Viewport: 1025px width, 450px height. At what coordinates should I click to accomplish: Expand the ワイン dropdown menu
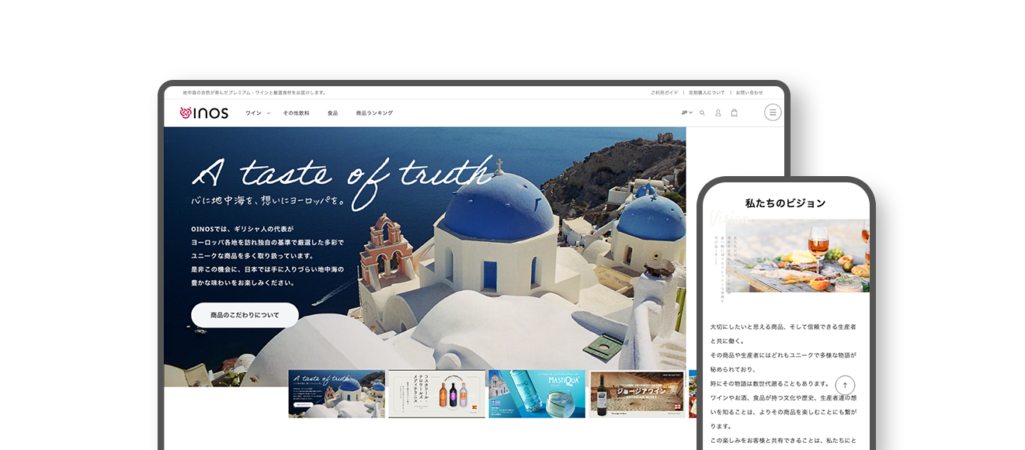pos(257,113)
